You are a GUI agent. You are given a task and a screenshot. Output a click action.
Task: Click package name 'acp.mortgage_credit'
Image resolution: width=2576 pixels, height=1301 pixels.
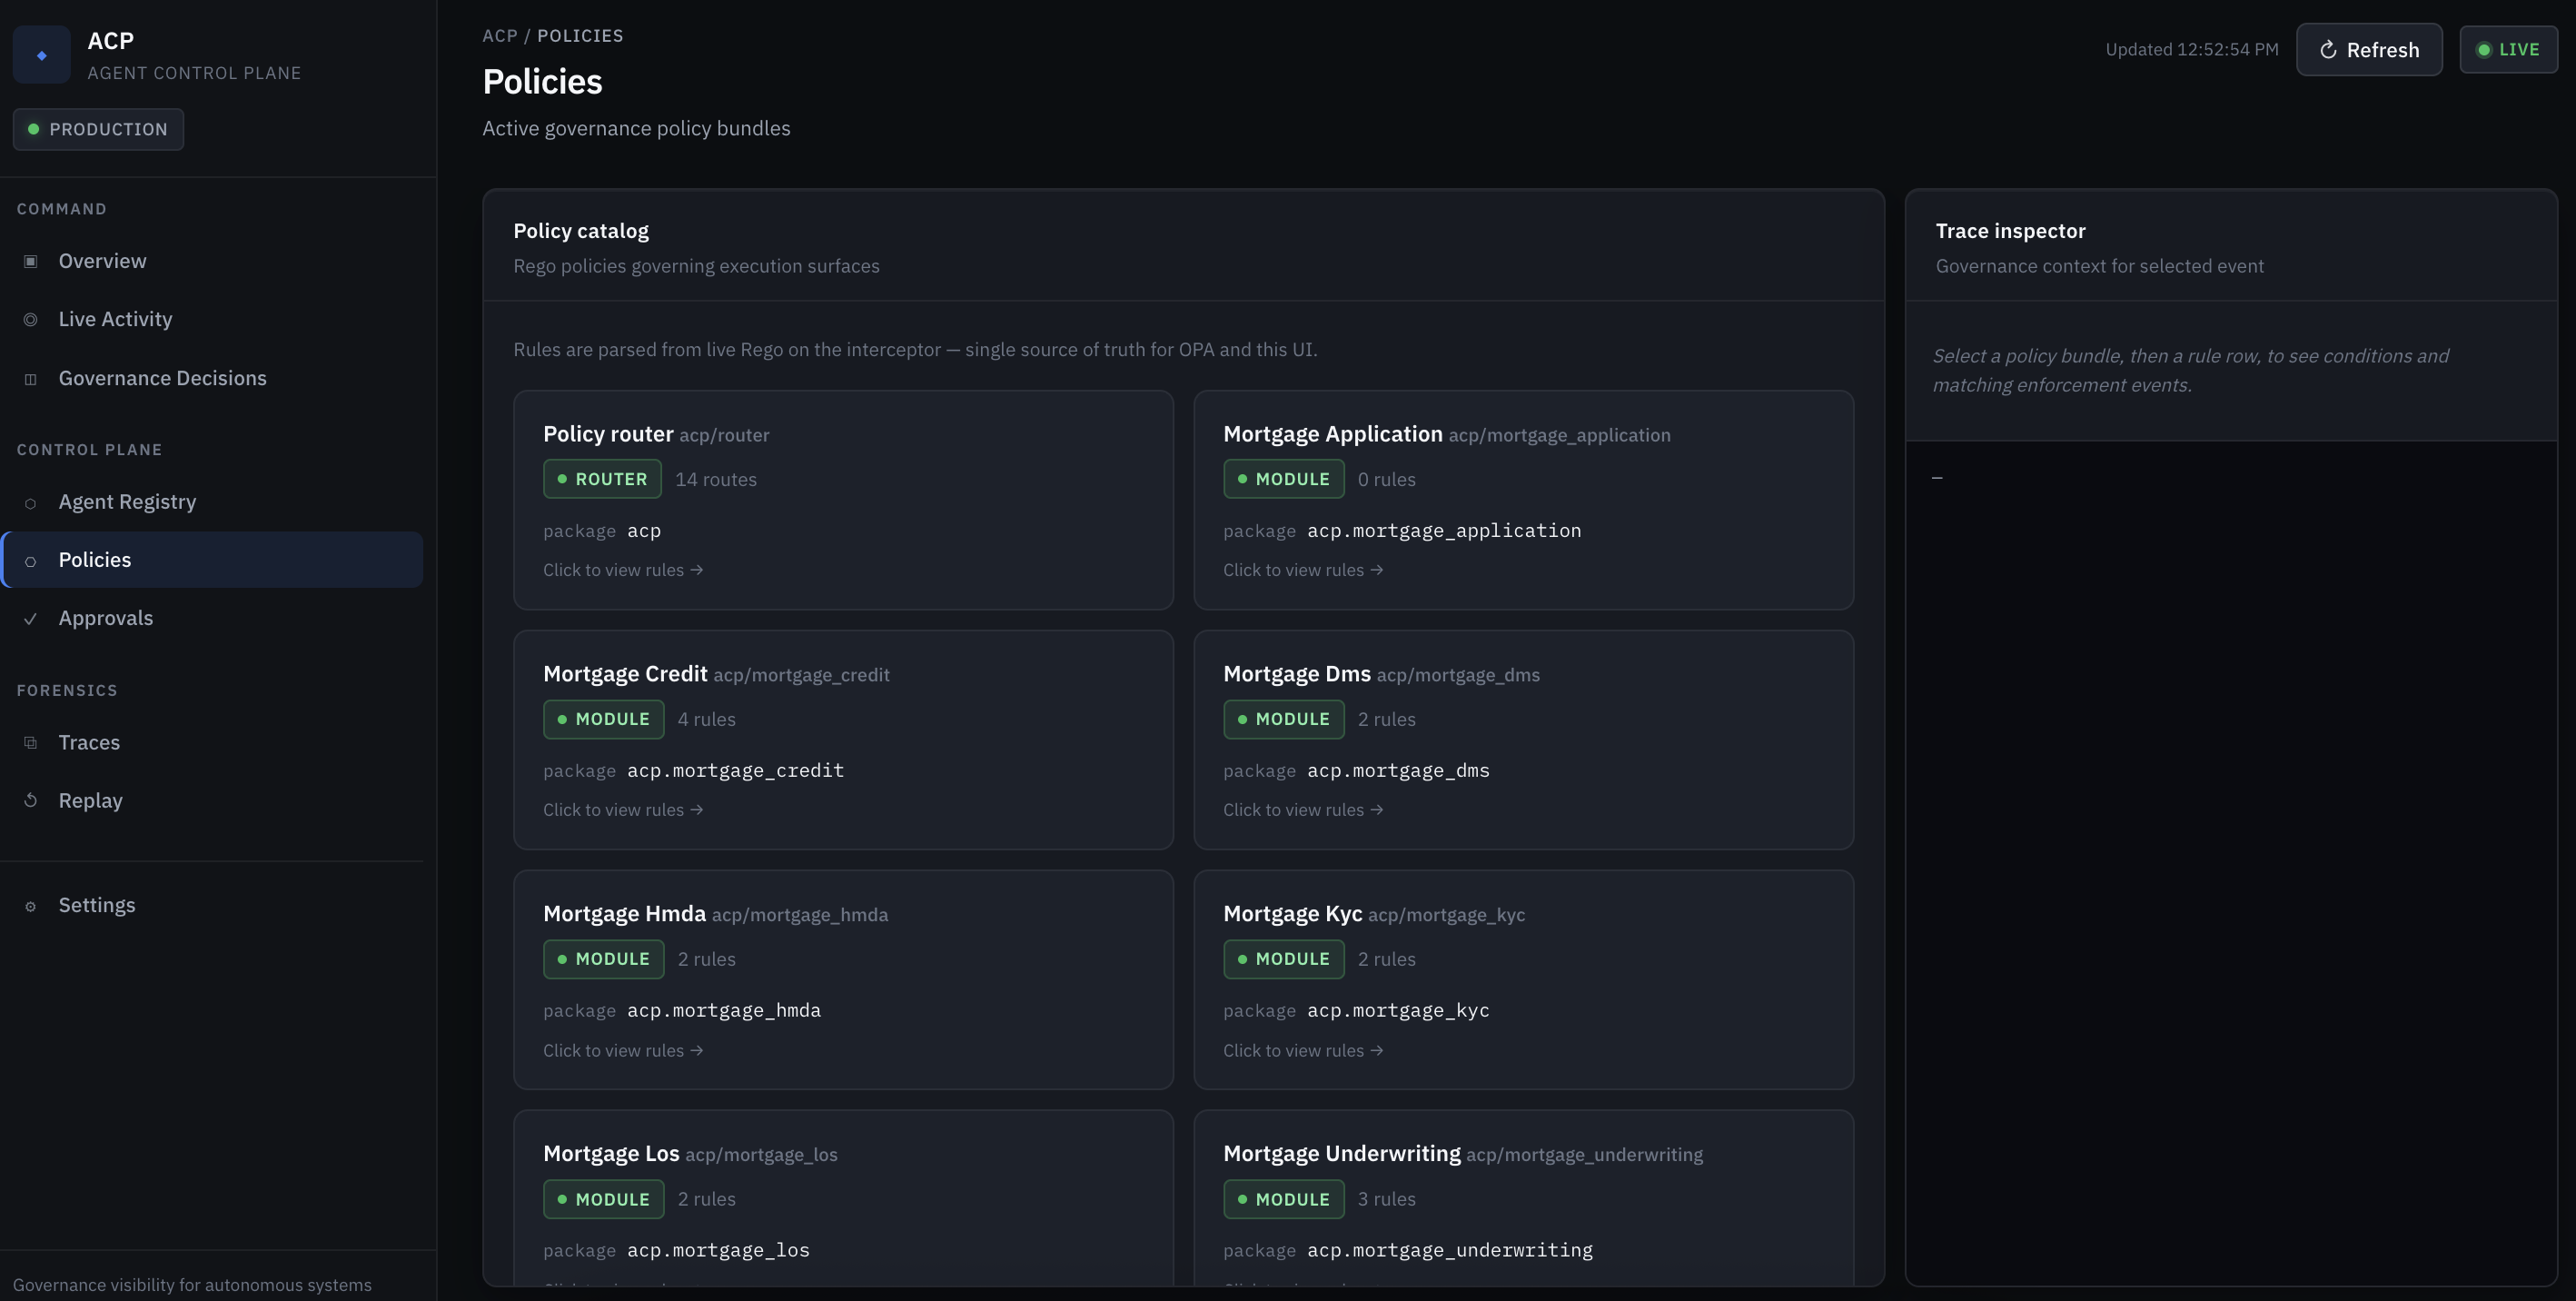pyautogui.click(x=735, y=771)
